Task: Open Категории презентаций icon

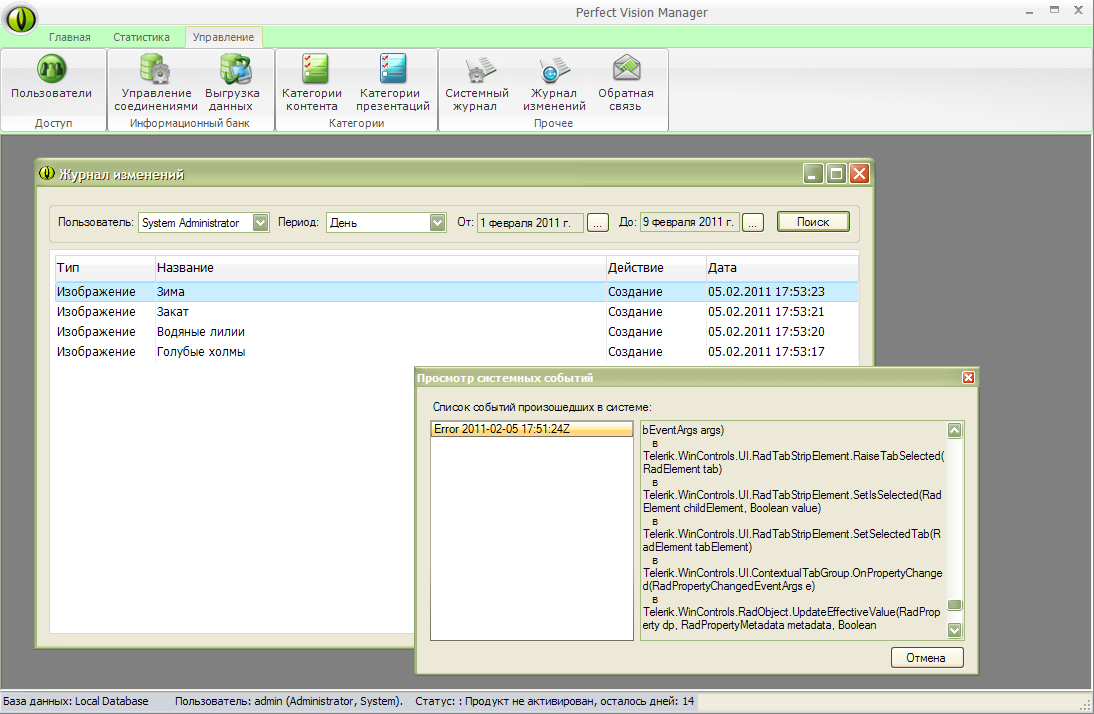Action: (393, 69)
